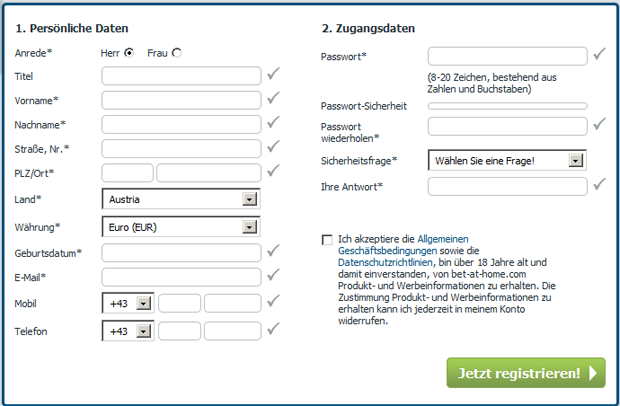Click the checkmark icon next to E-Mail field
This screenshot has height=406, width=620.
[273, 275]
